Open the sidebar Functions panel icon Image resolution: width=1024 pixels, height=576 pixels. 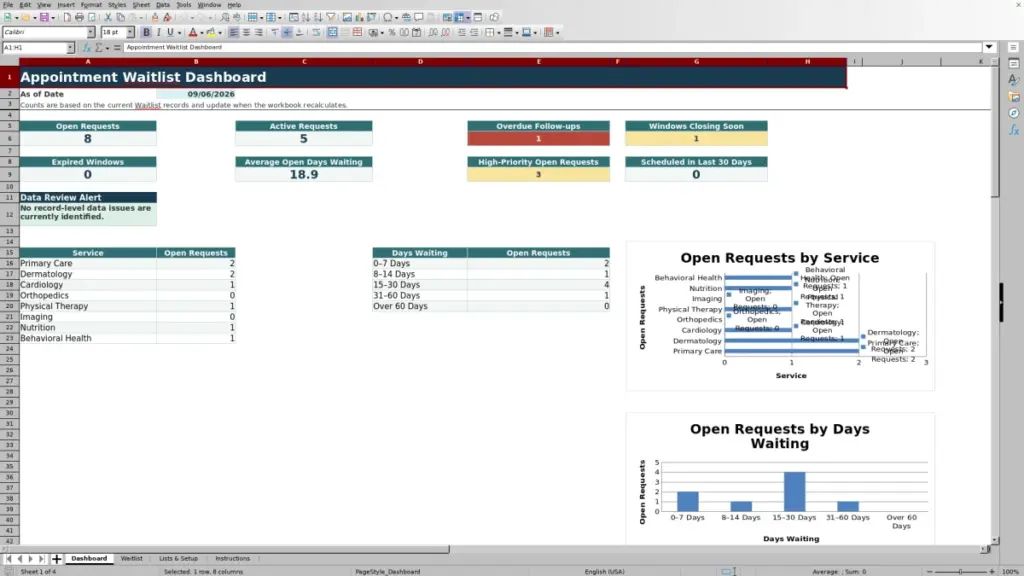(1014, 130)
